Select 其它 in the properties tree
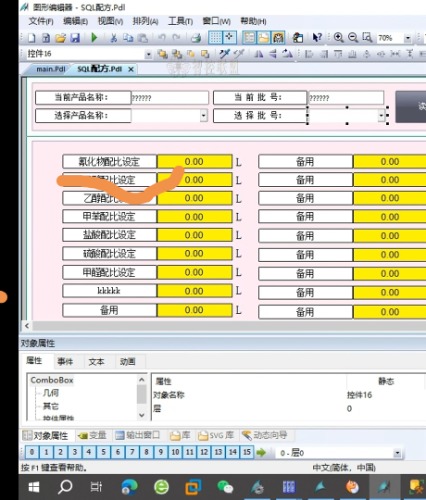Viewport: 426px width, 500px height. (51, 406)
